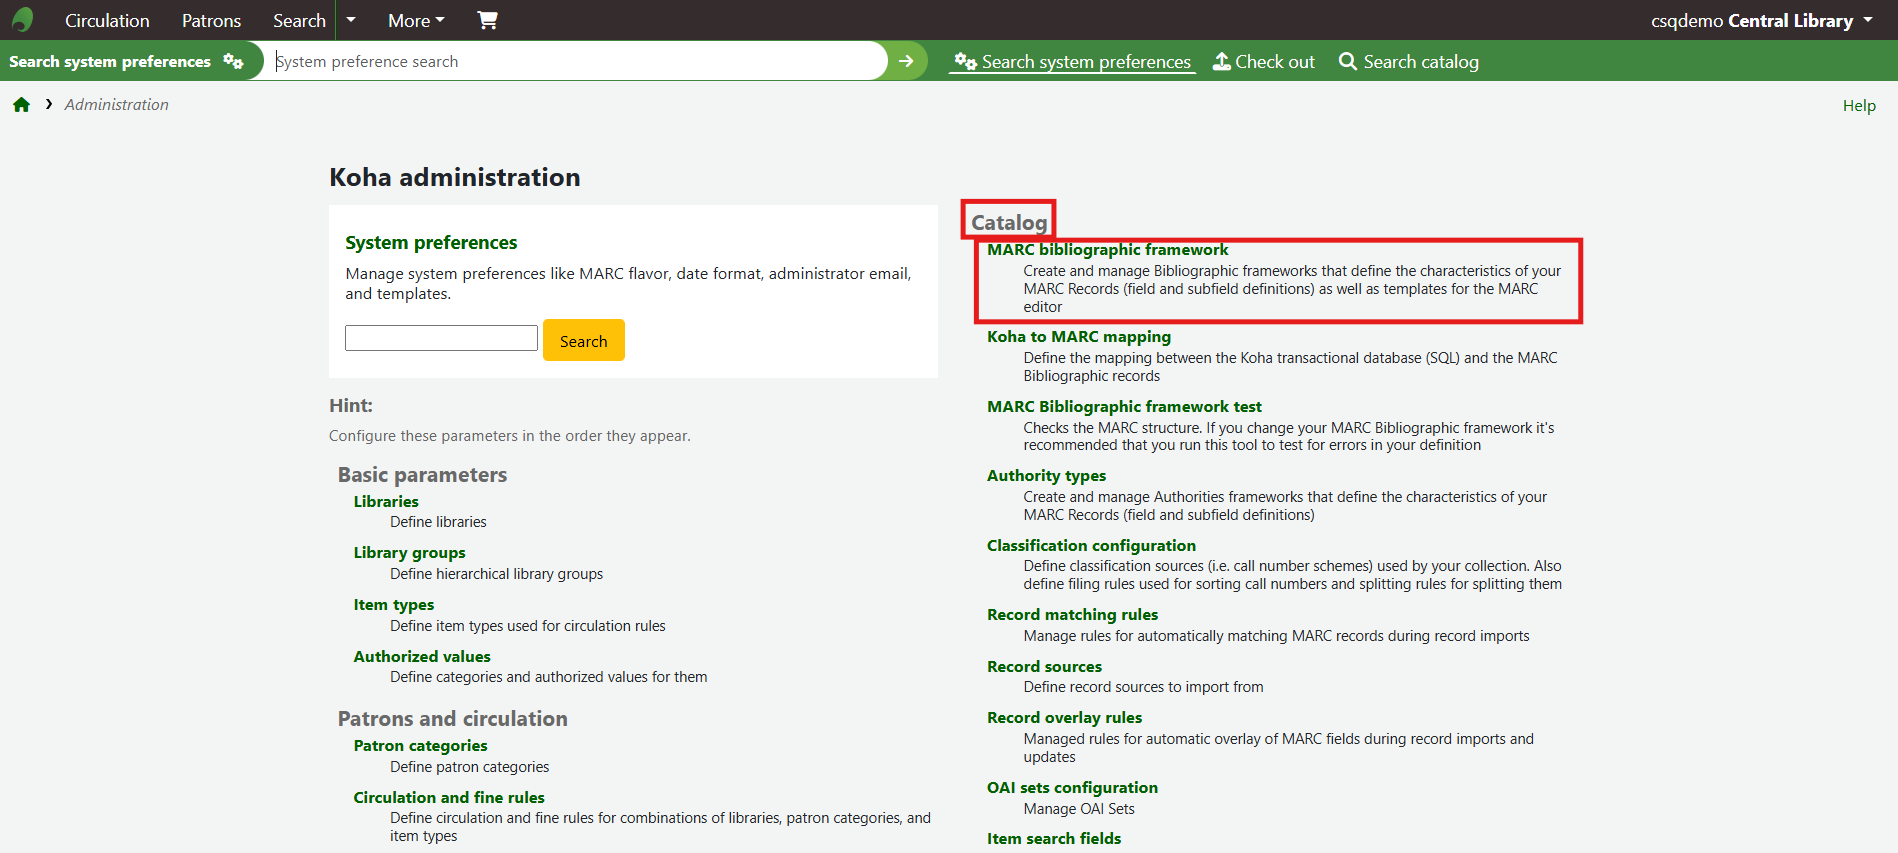
Task: Click the search options gears icon
Action: (233, 61)
